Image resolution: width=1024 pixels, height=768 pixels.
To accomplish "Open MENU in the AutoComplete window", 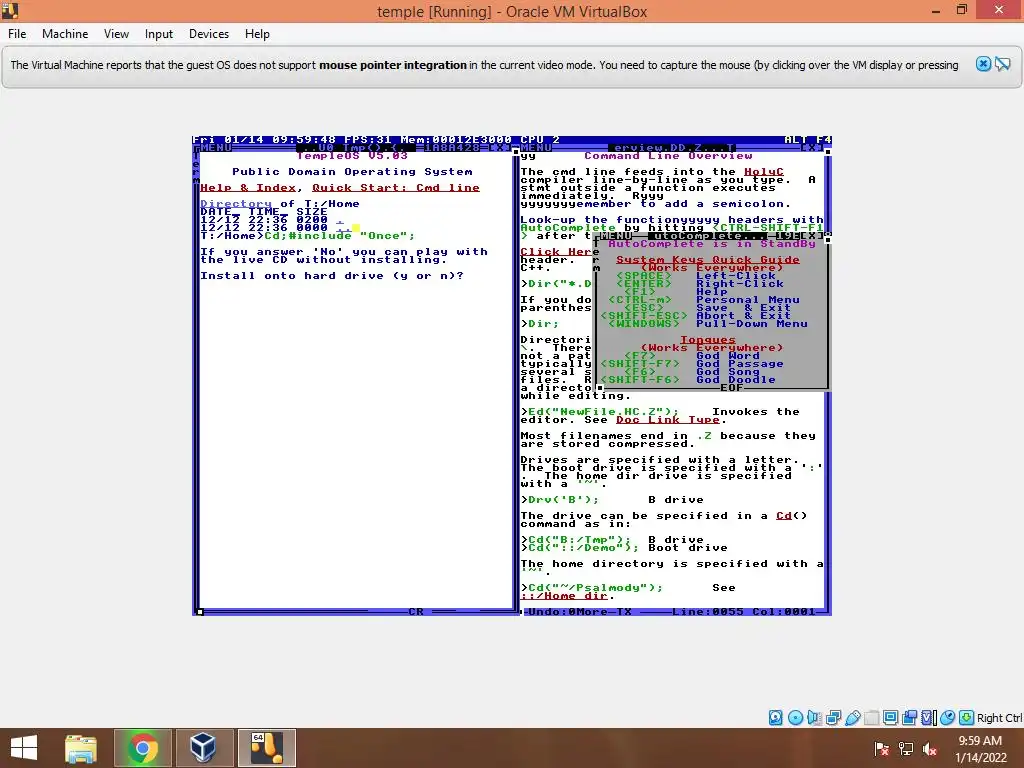I will click(616, 235).
